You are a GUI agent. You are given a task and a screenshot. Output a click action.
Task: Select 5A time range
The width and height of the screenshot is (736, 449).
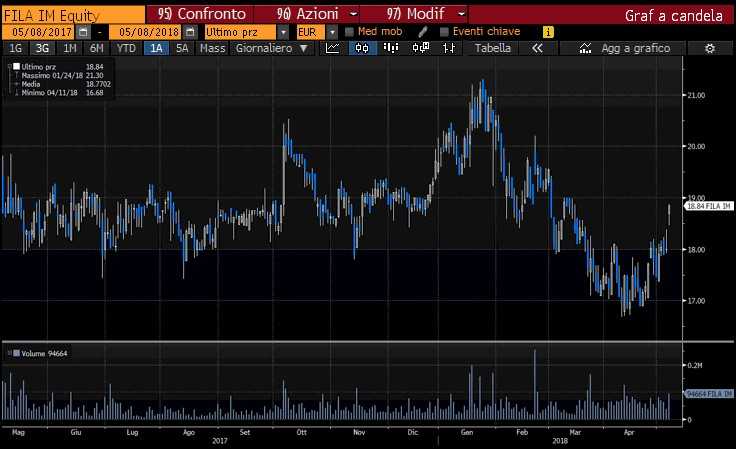[x=182, y=48]
